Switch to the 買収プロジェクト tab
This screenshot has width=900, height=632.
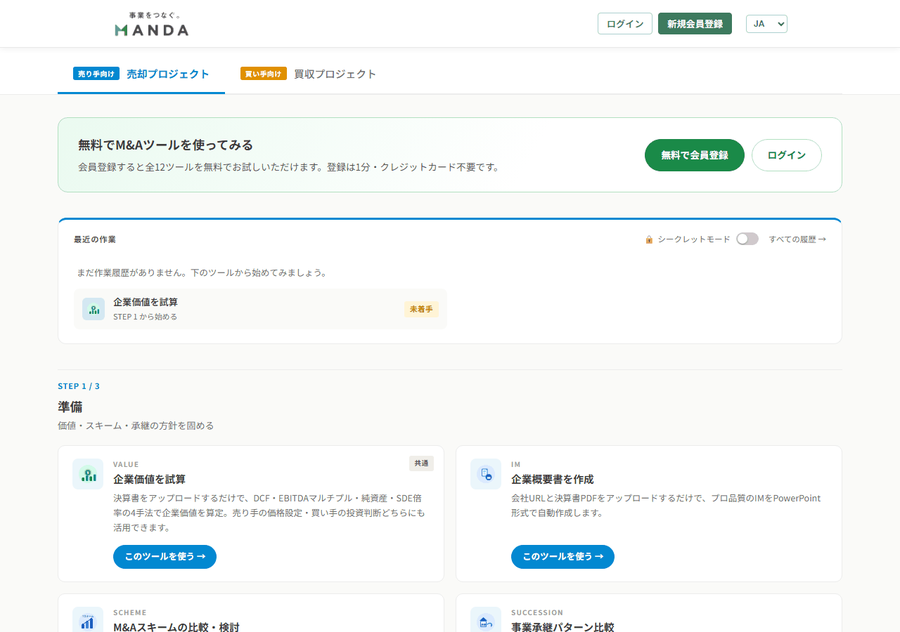(308, 74)
